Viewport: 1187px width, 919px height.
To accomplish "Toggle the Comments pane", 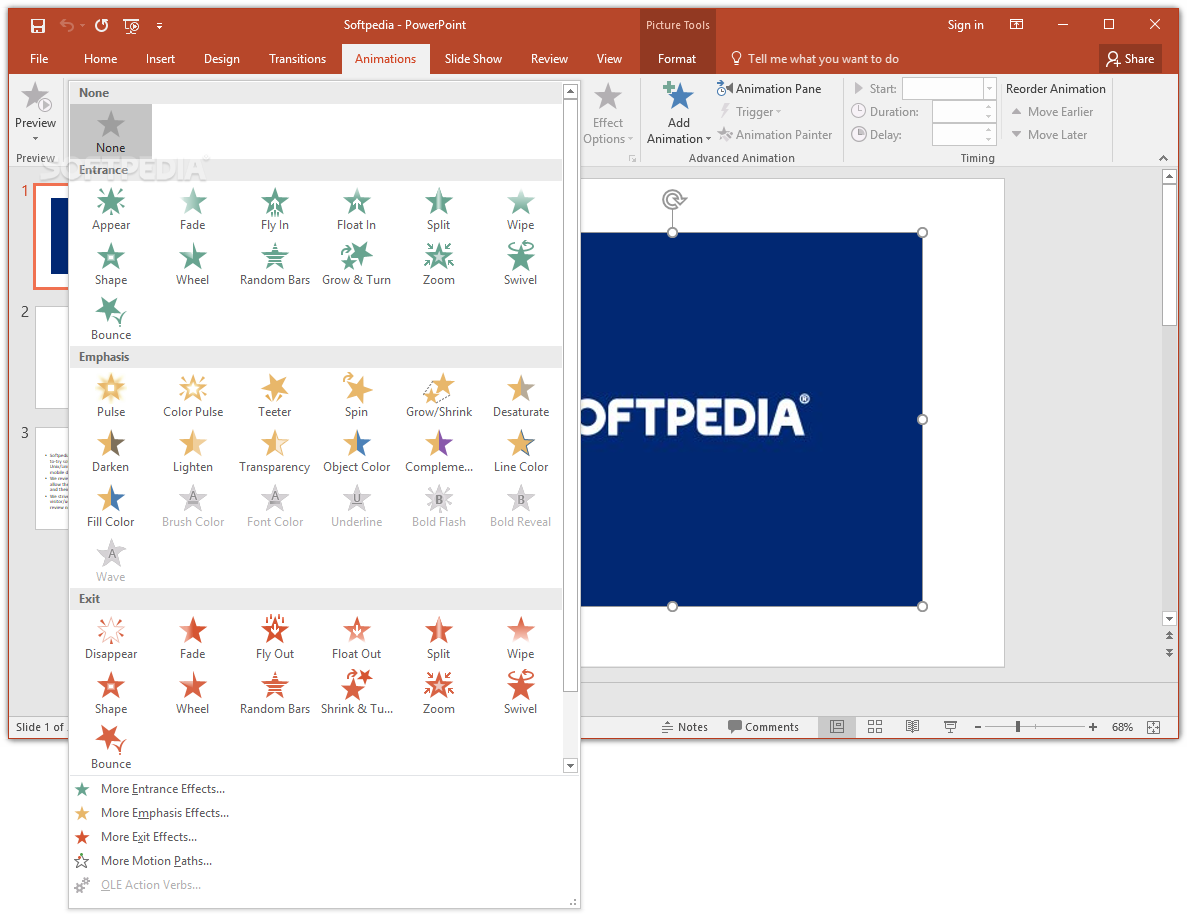I will pyautogui.click(x=763, y=727).
